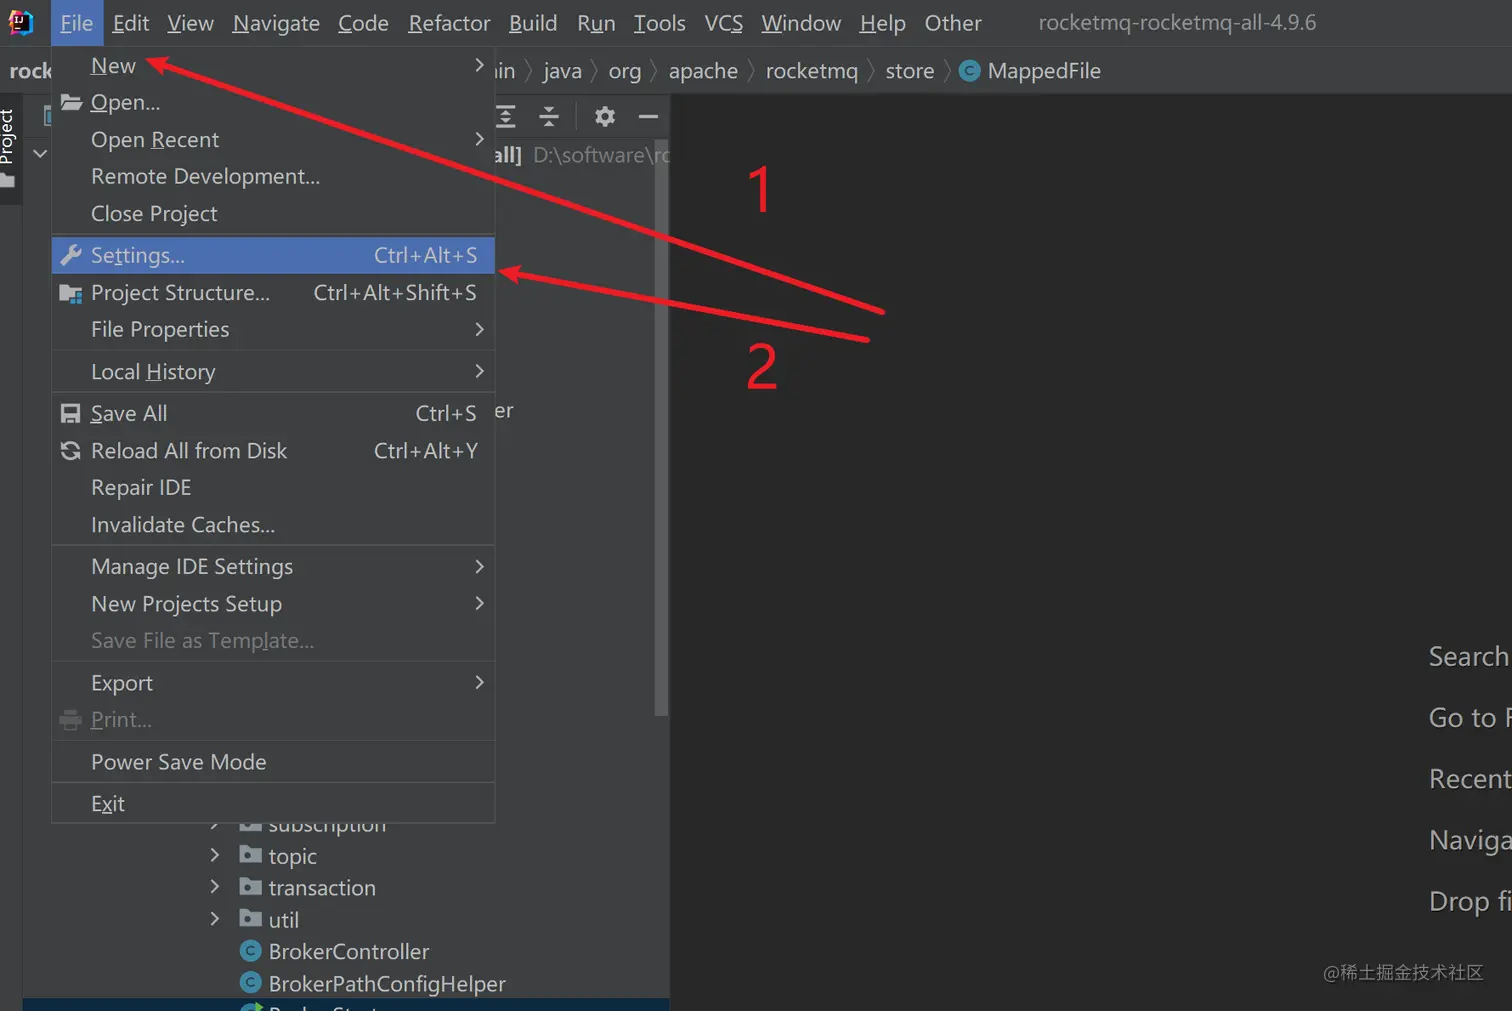This screenshot has width=1512, height=1011.
Task: Click the project tree vertical scrollbar
Action: (660, 430)
